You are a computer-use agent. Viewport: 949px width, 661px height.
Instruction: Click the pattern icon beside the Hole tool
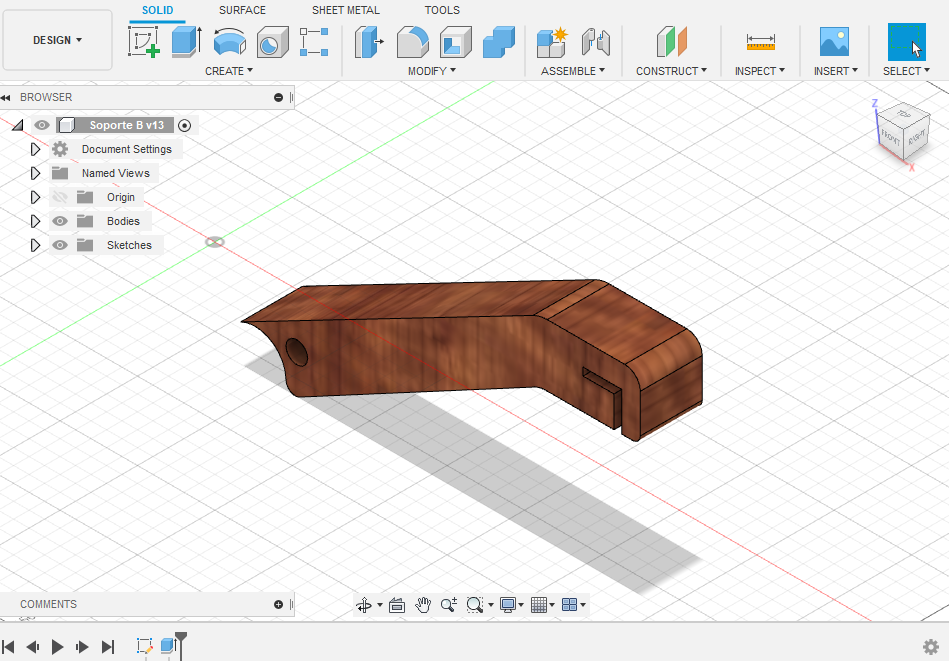click(314, 42)
